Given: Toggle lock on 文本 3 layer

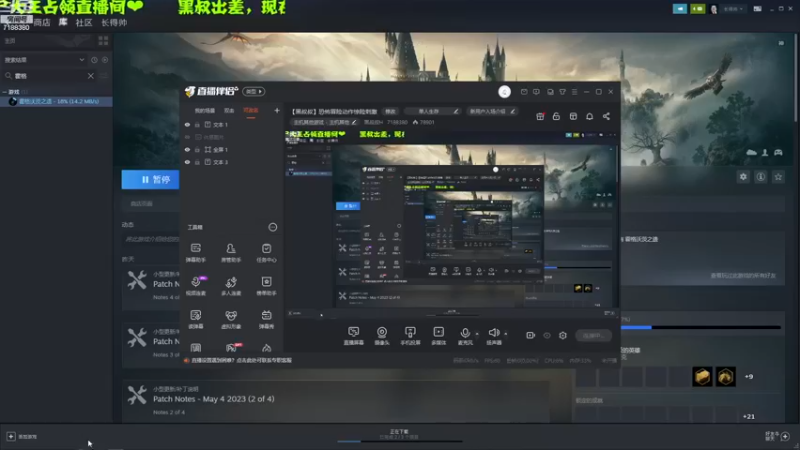Looking at the screenshot, I should point(197,162).
